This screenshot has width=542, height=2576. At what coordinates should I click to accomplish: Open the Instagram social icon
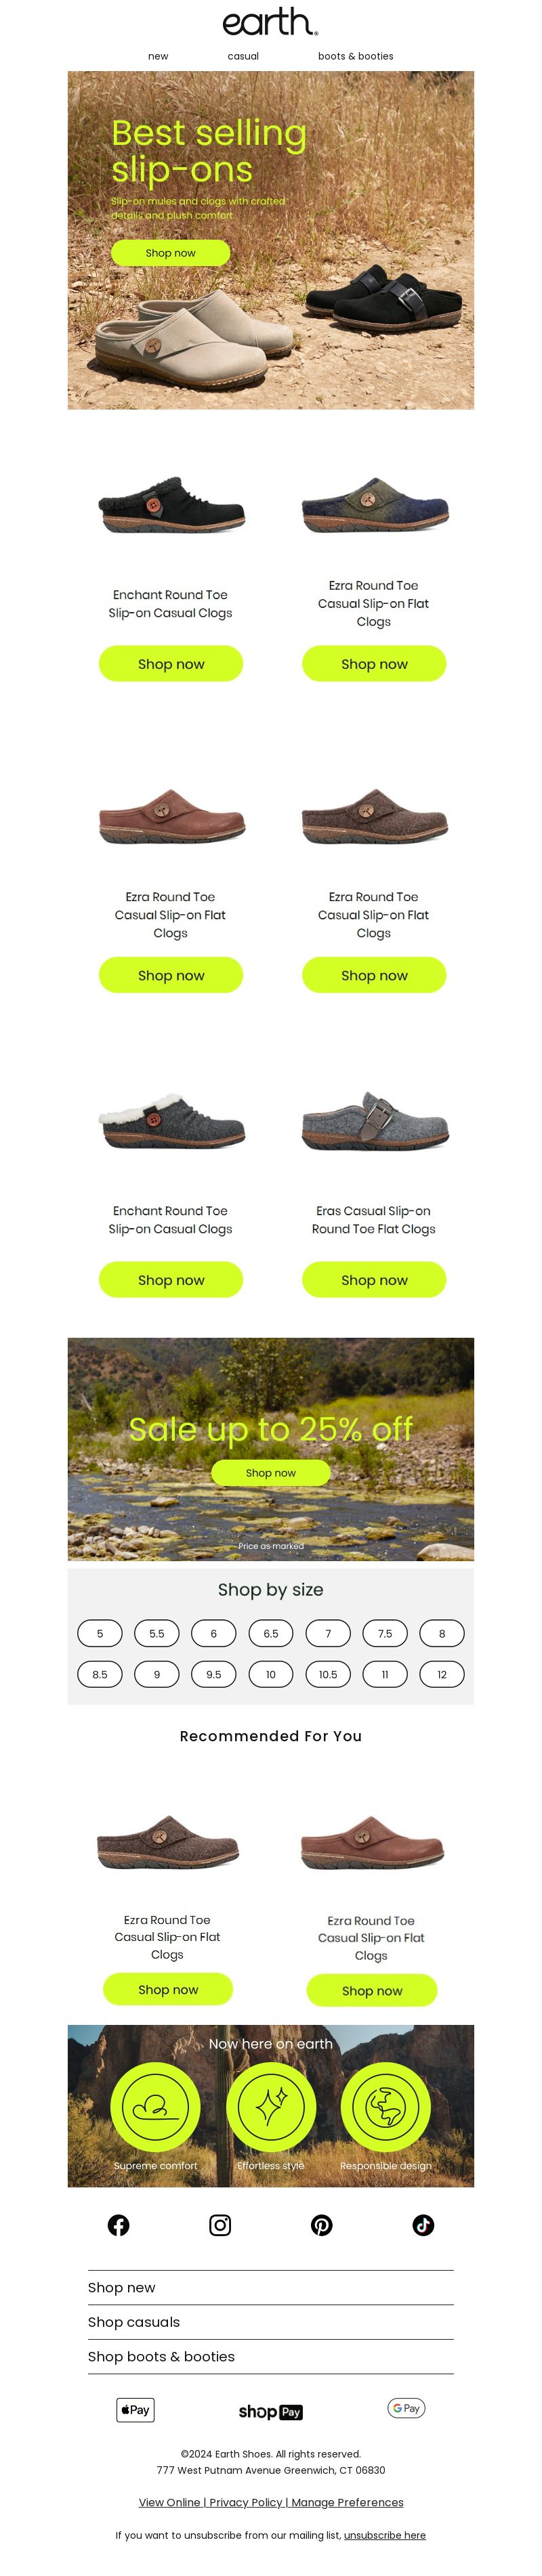coord(220,2224)
